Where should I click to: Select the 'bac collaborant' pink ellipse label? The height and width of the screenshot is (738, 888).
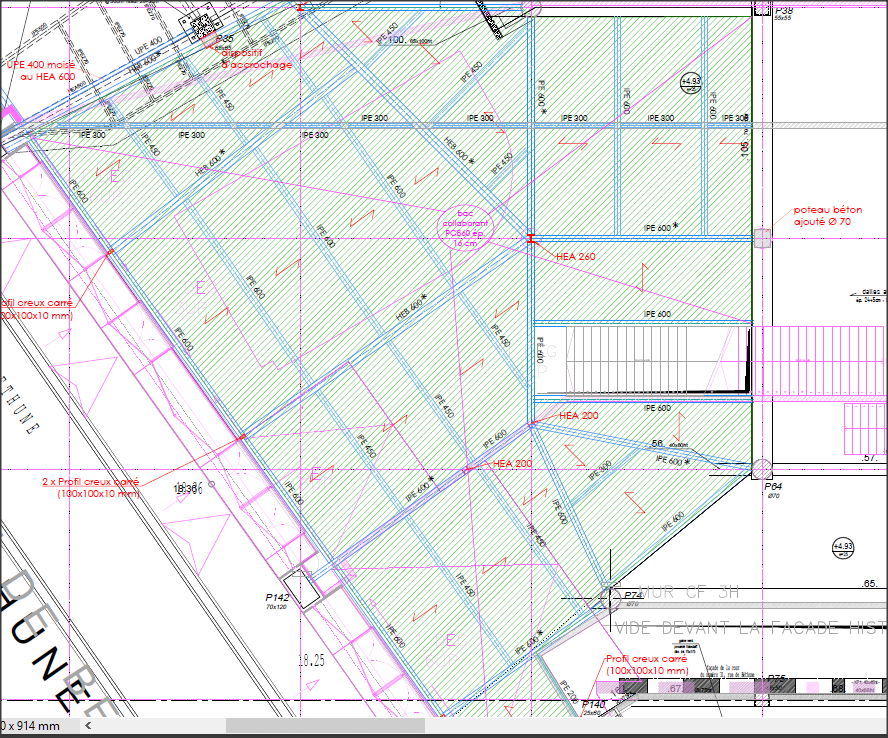[465, 228]
